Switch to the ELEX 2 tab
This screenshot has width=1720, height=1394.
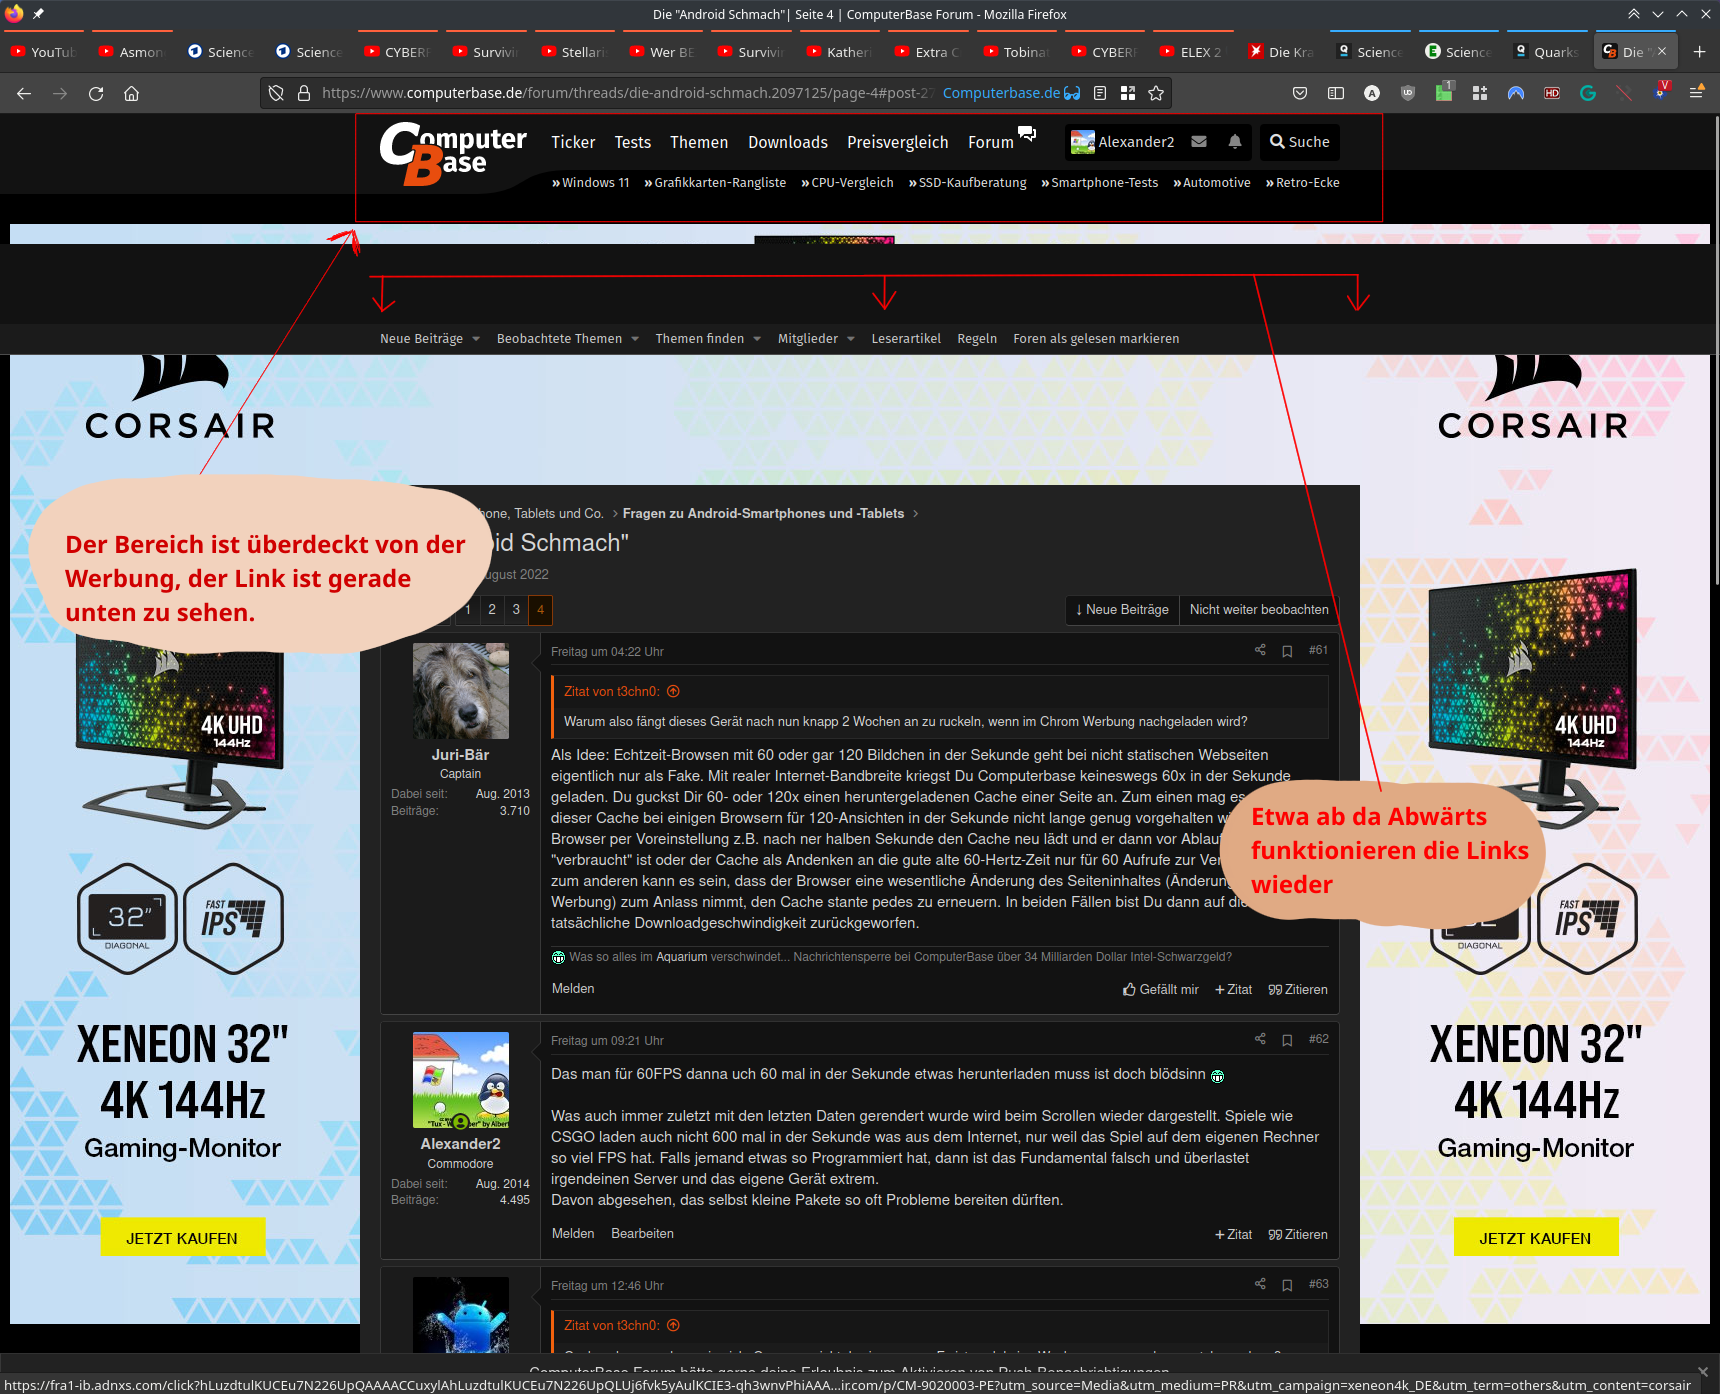(1191, 52)
